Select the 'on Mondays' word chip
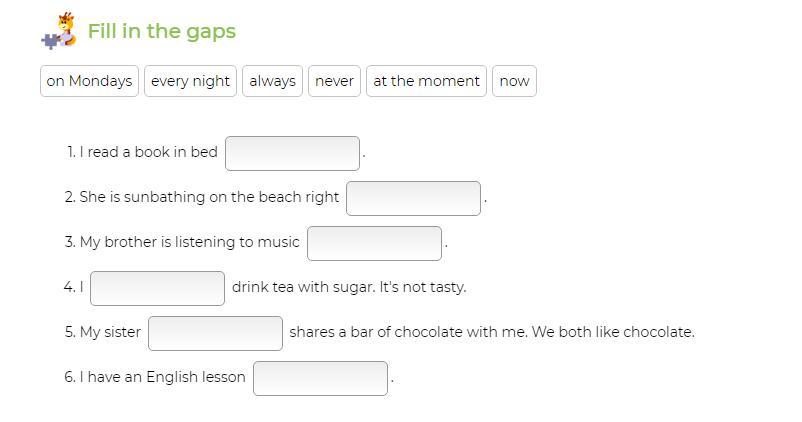 89,81
